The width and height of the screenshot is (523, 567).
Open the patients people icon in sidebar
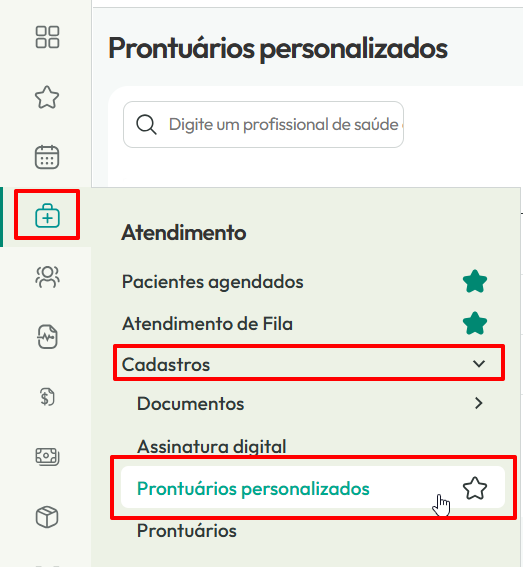[x=47, y=277]
